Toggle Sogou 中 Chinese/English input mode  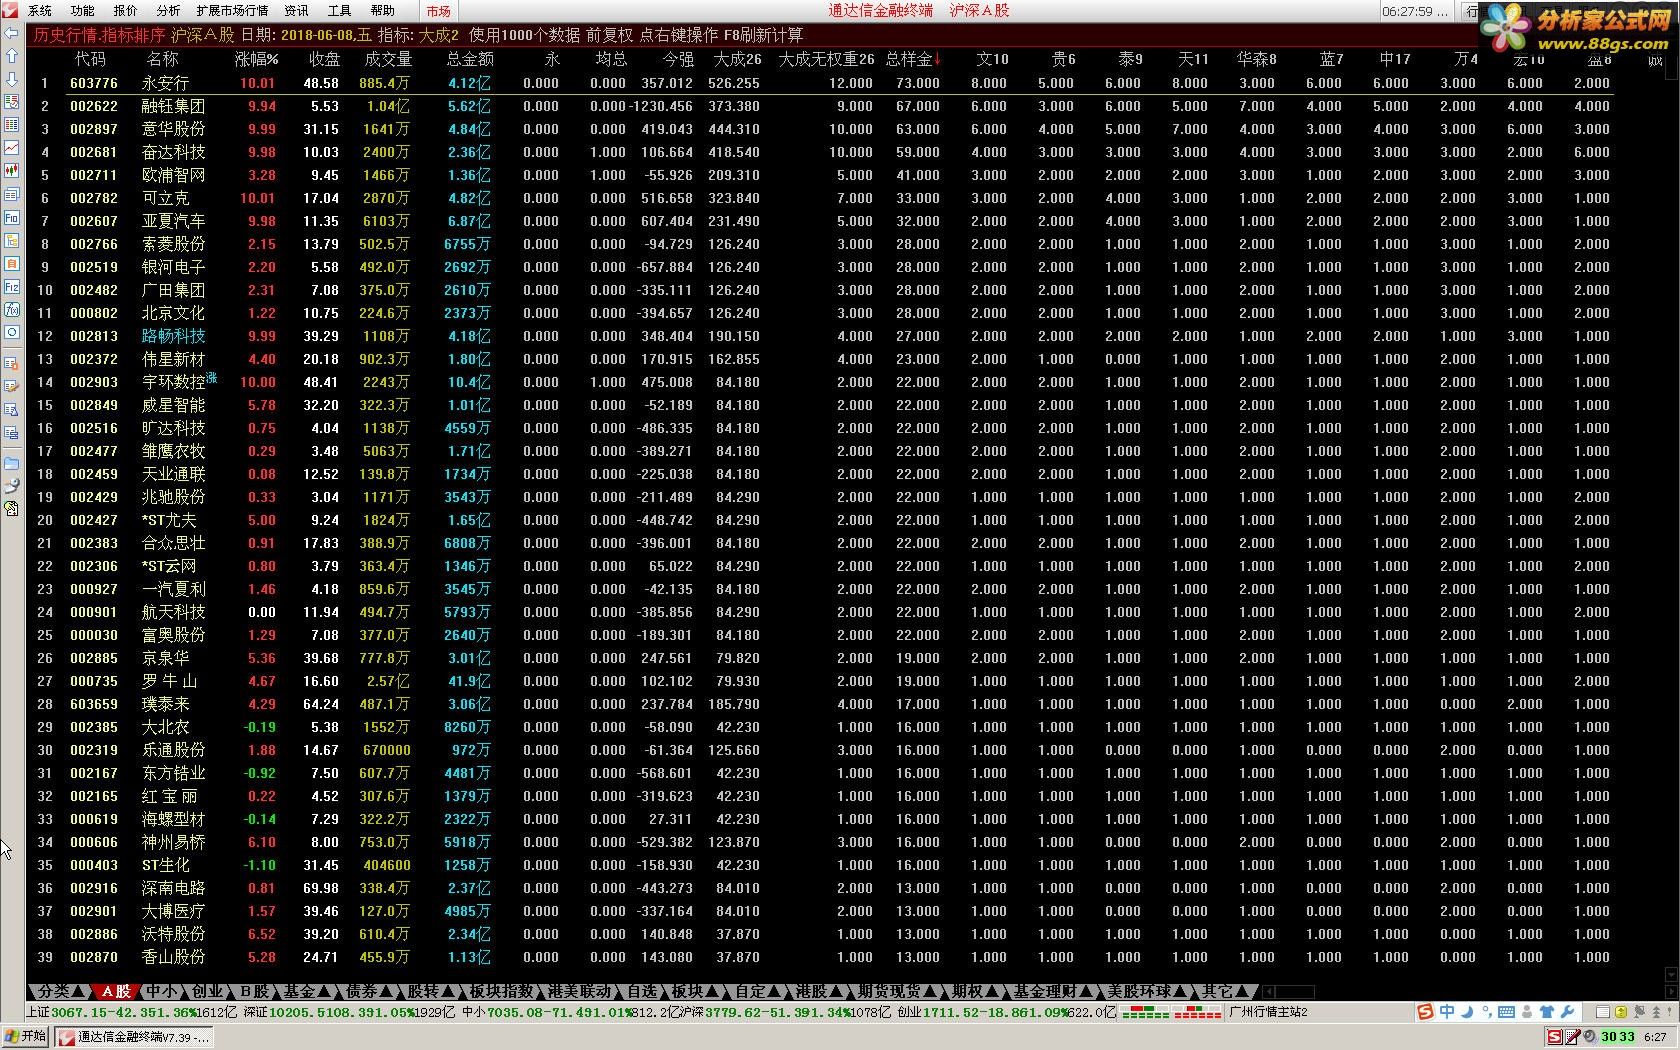(1447, 1012)
